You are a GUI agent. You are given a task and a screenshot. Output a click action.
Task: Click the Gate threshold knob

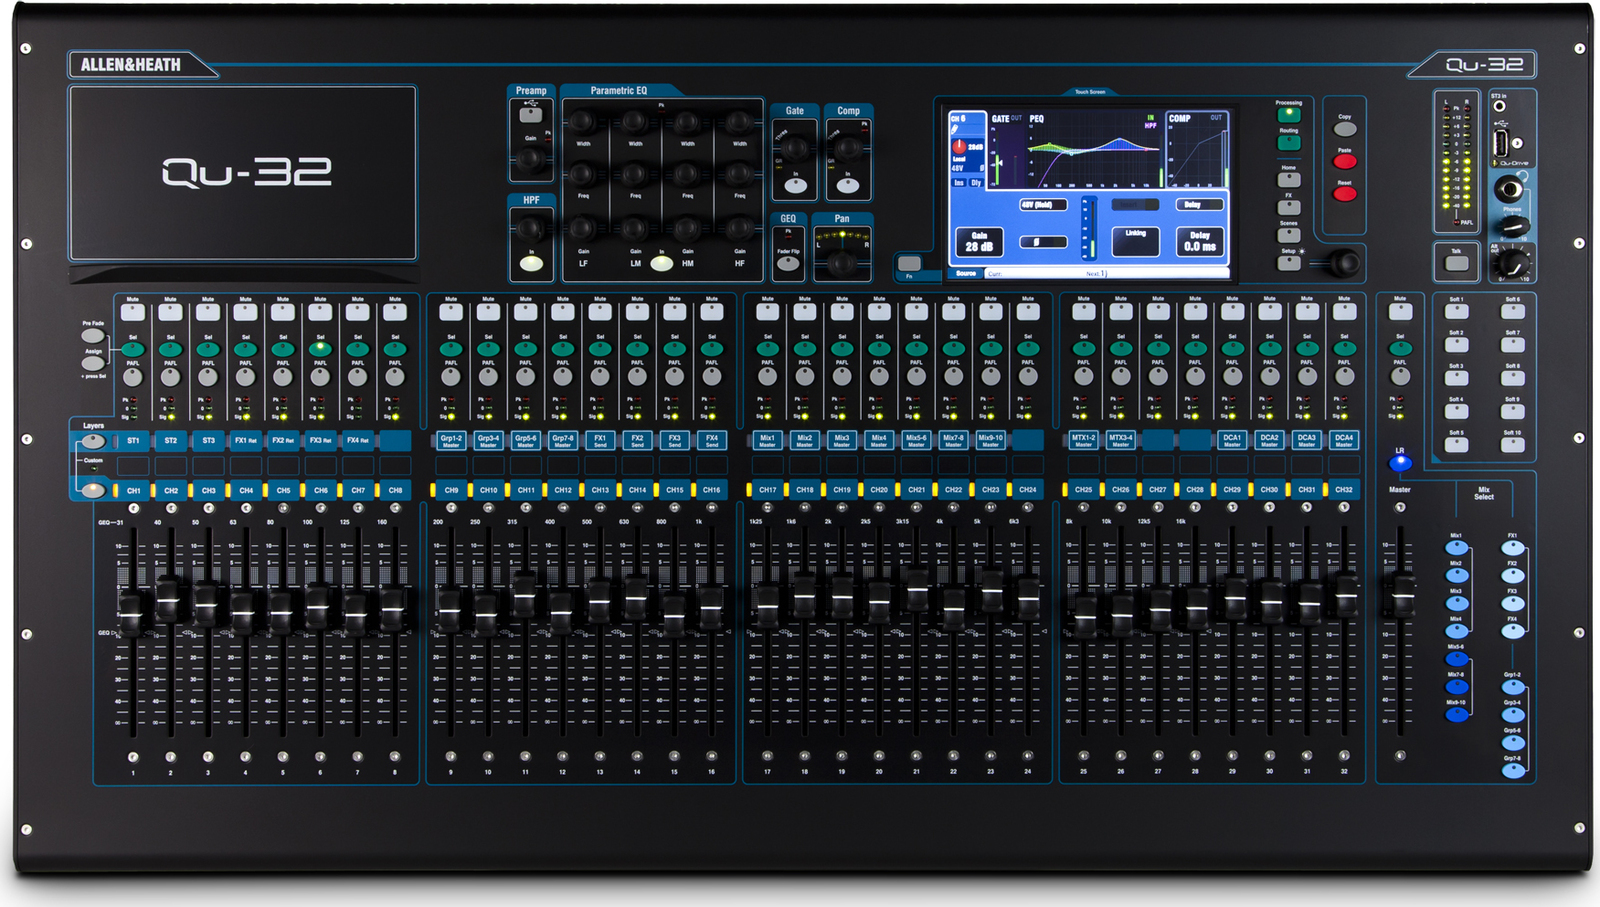(x=795, y=149)
